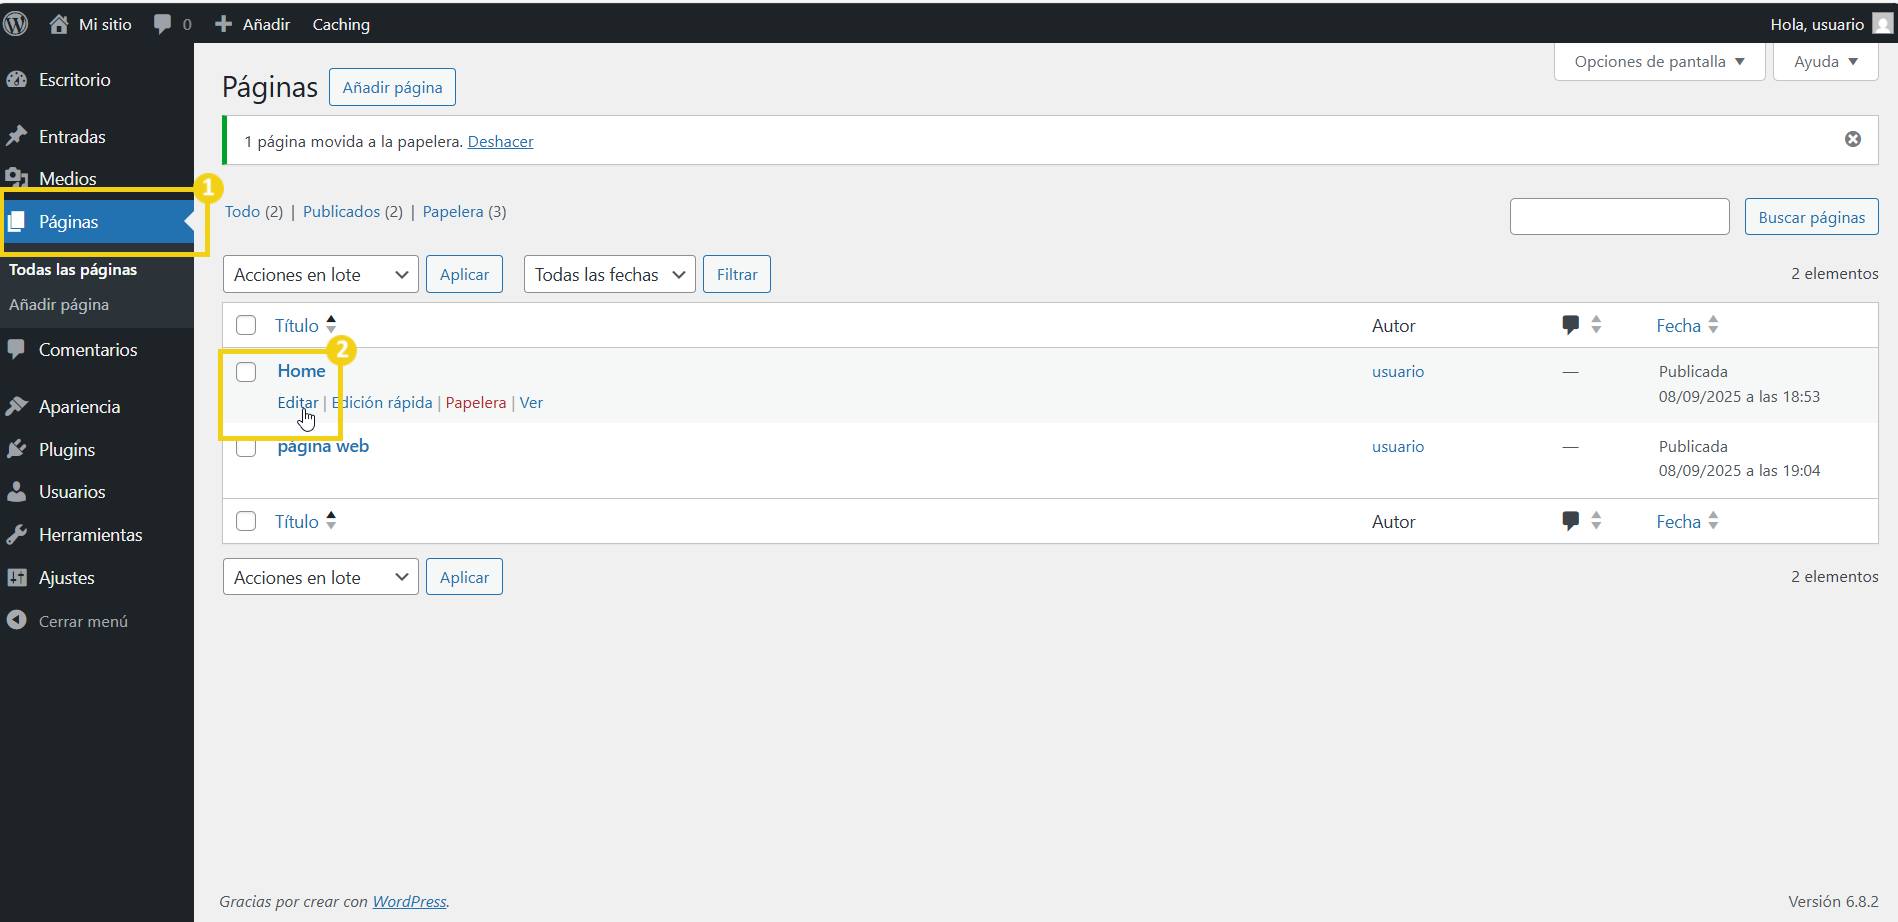
Task: Sort by comments column header icon
Action: pyautogui.click(x=1571, y=325)
